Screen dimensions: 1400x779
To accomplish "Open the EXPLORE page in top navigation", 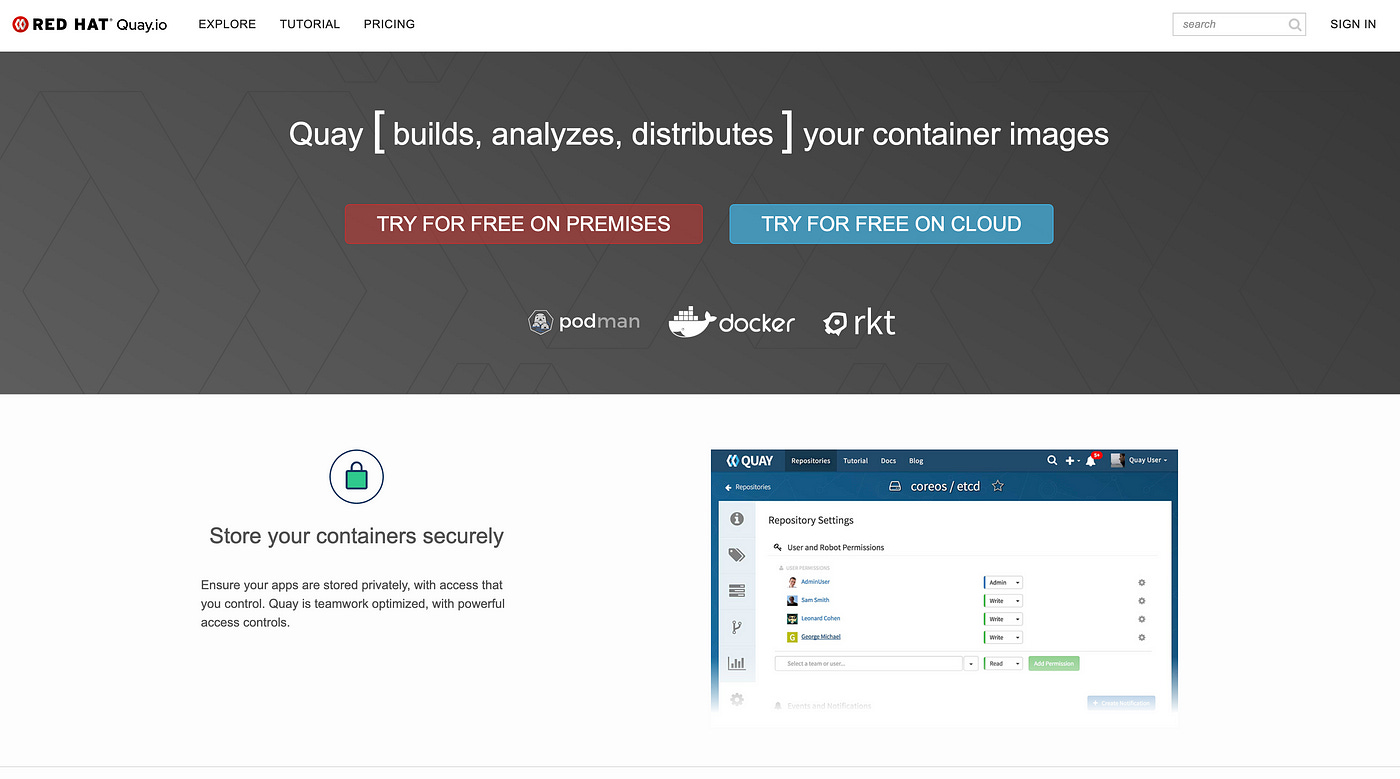I will 227,24.
